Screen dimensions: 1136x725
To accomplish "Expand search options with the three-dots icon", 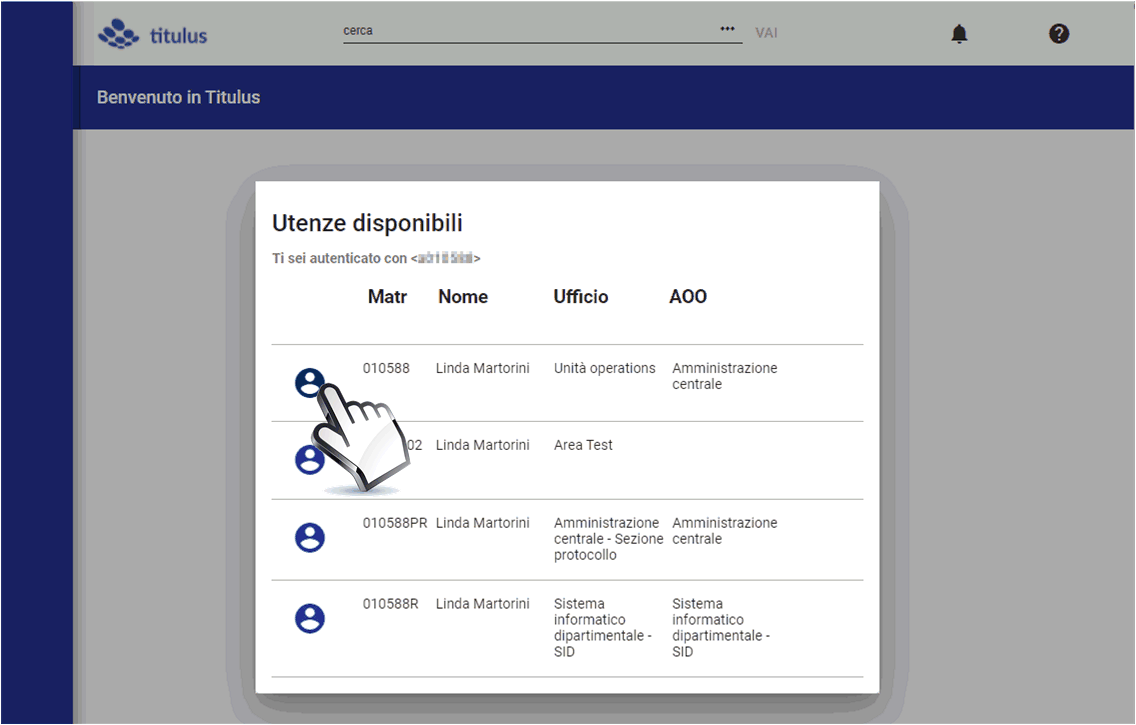I will 727,30.
